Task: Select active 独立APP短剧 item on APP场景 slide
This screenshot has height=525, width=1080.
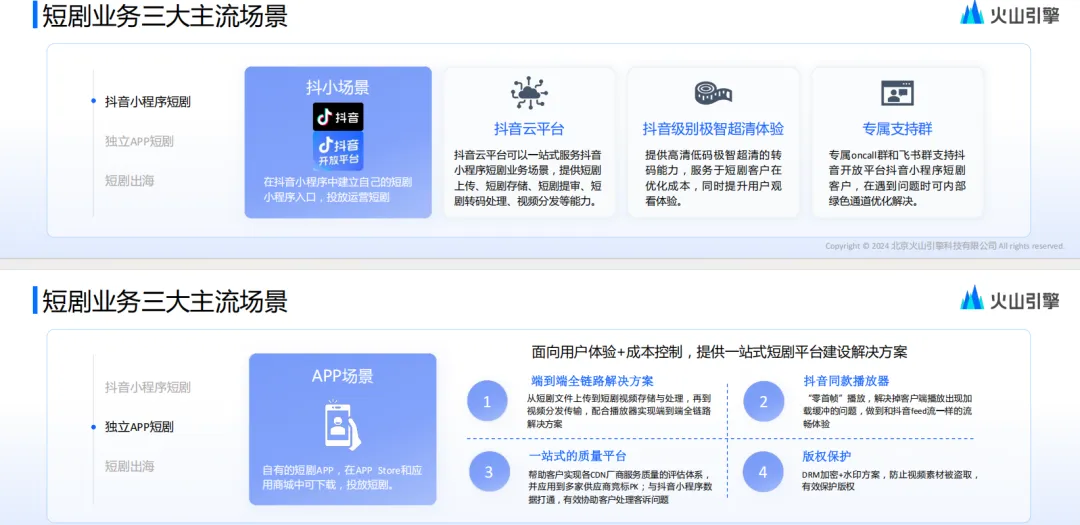Action: 139,426
